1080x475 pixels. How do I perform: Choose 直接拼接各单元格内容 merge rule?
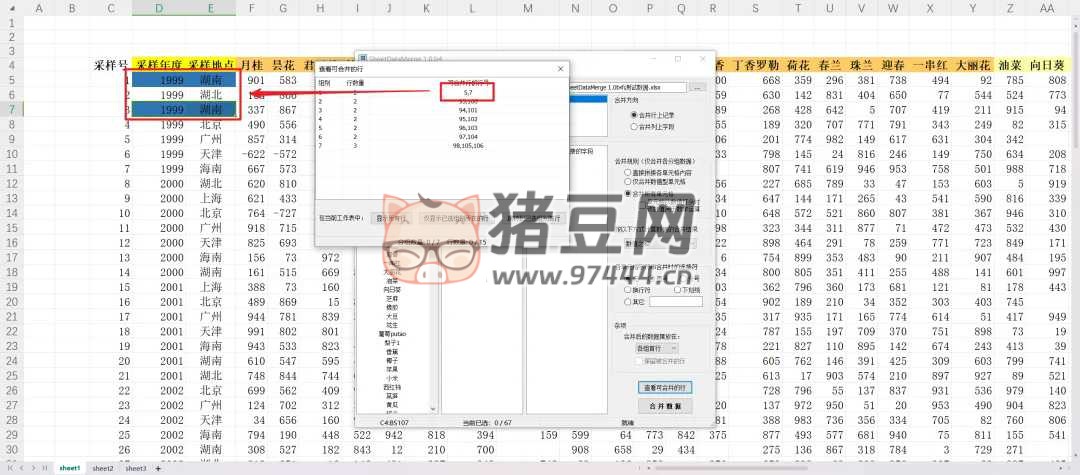627,172
